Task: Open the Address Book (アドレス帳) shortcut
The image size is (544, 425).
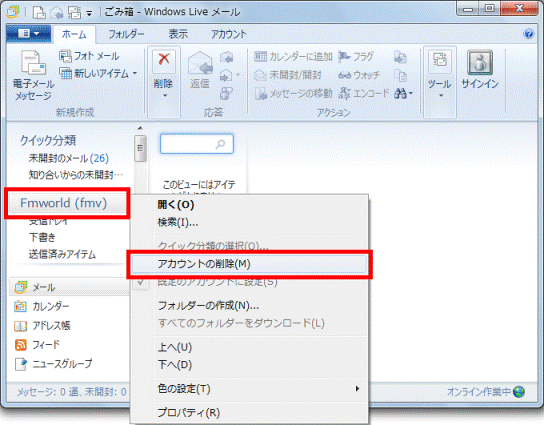Action: (42, 325)
